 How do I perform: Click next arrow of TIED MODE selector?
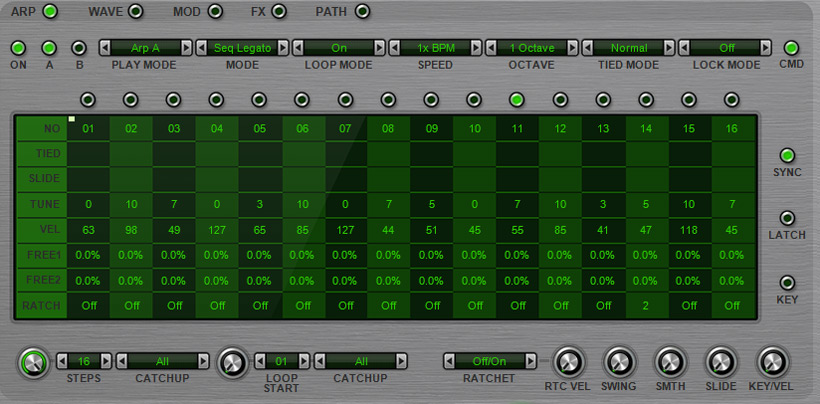(669, 48)
